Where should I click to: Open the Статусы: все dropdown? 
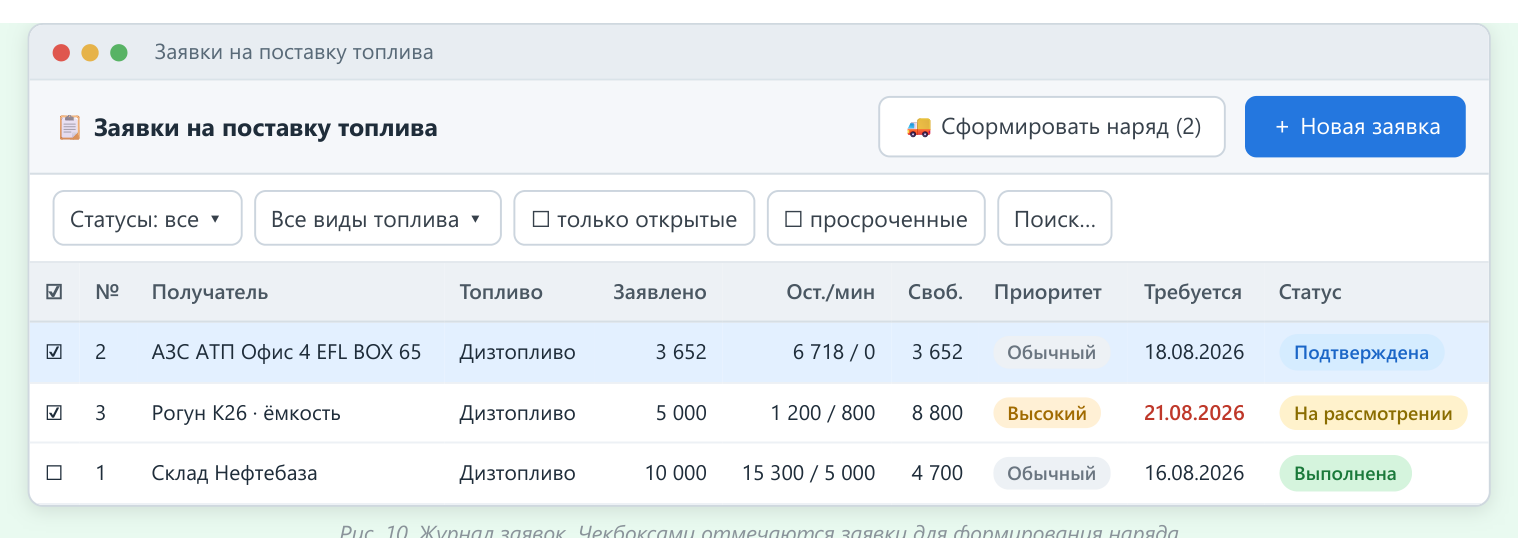coord(147,218)
